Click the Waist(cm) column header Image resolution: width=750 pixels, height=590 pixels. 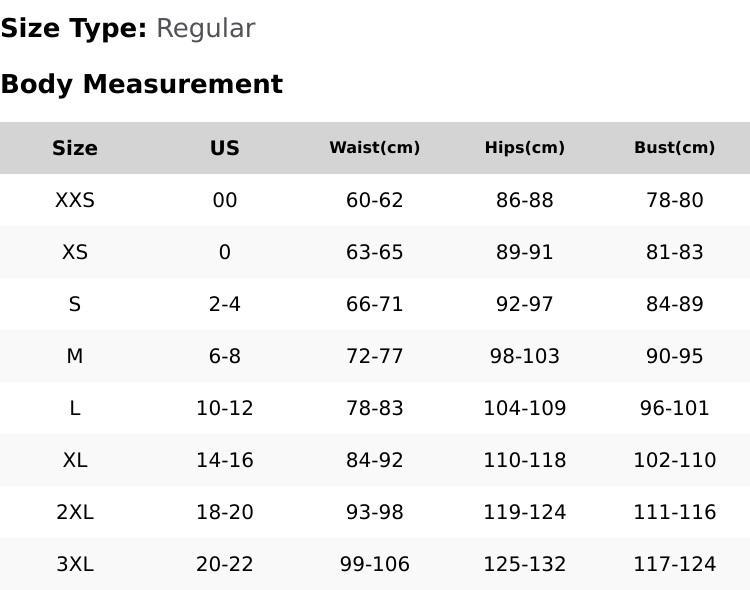point(375,148)
